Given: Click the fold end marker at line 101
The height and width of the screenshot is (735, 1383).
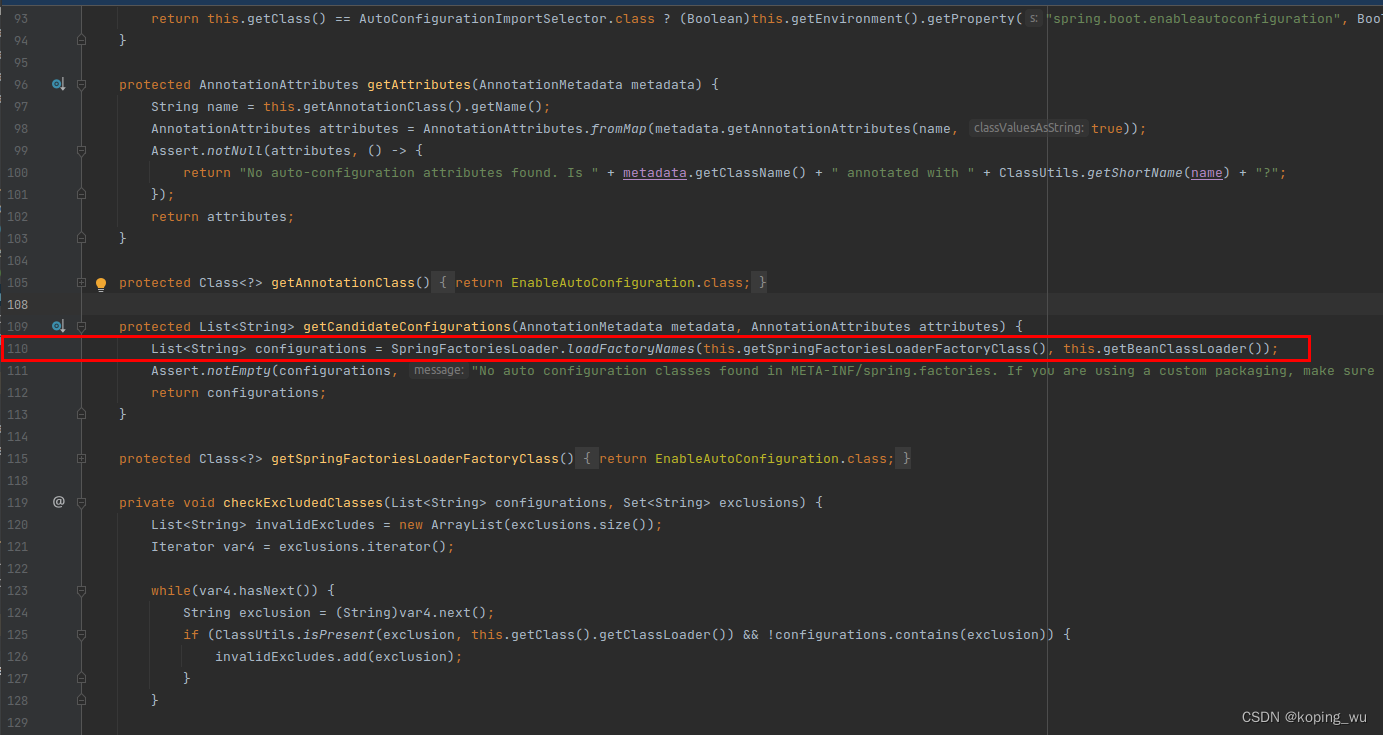Looking at the screenshot, I should point(82,195).
